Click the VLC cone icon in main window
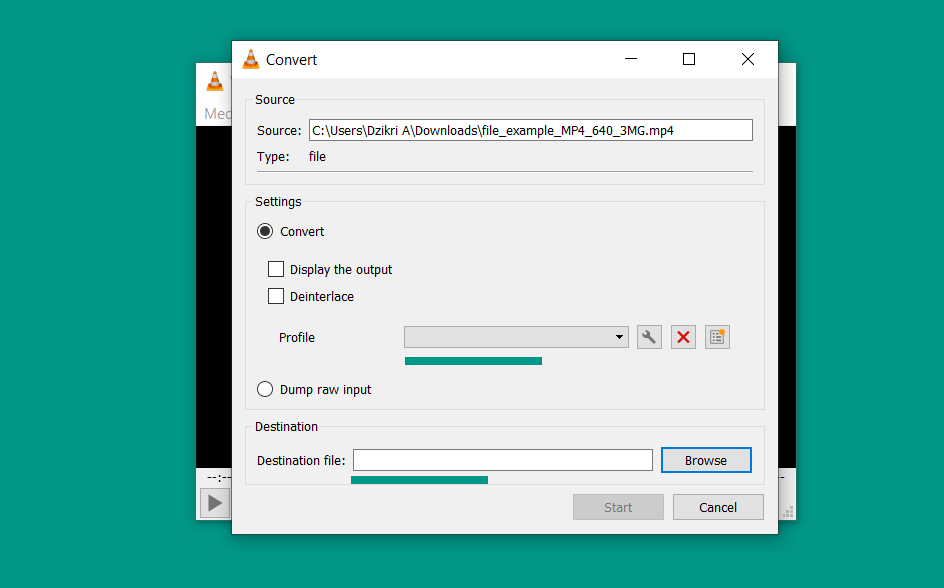Viewport: 944px width, 588px height. point(215,81)
